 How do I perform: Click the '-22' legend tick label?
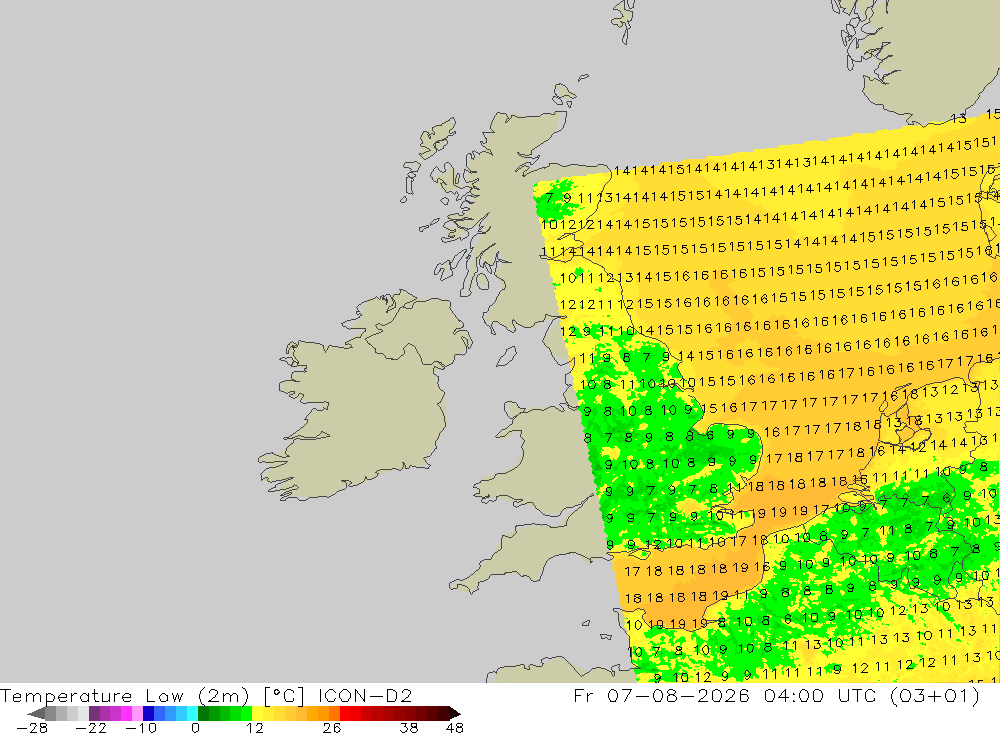click(91, 728)
